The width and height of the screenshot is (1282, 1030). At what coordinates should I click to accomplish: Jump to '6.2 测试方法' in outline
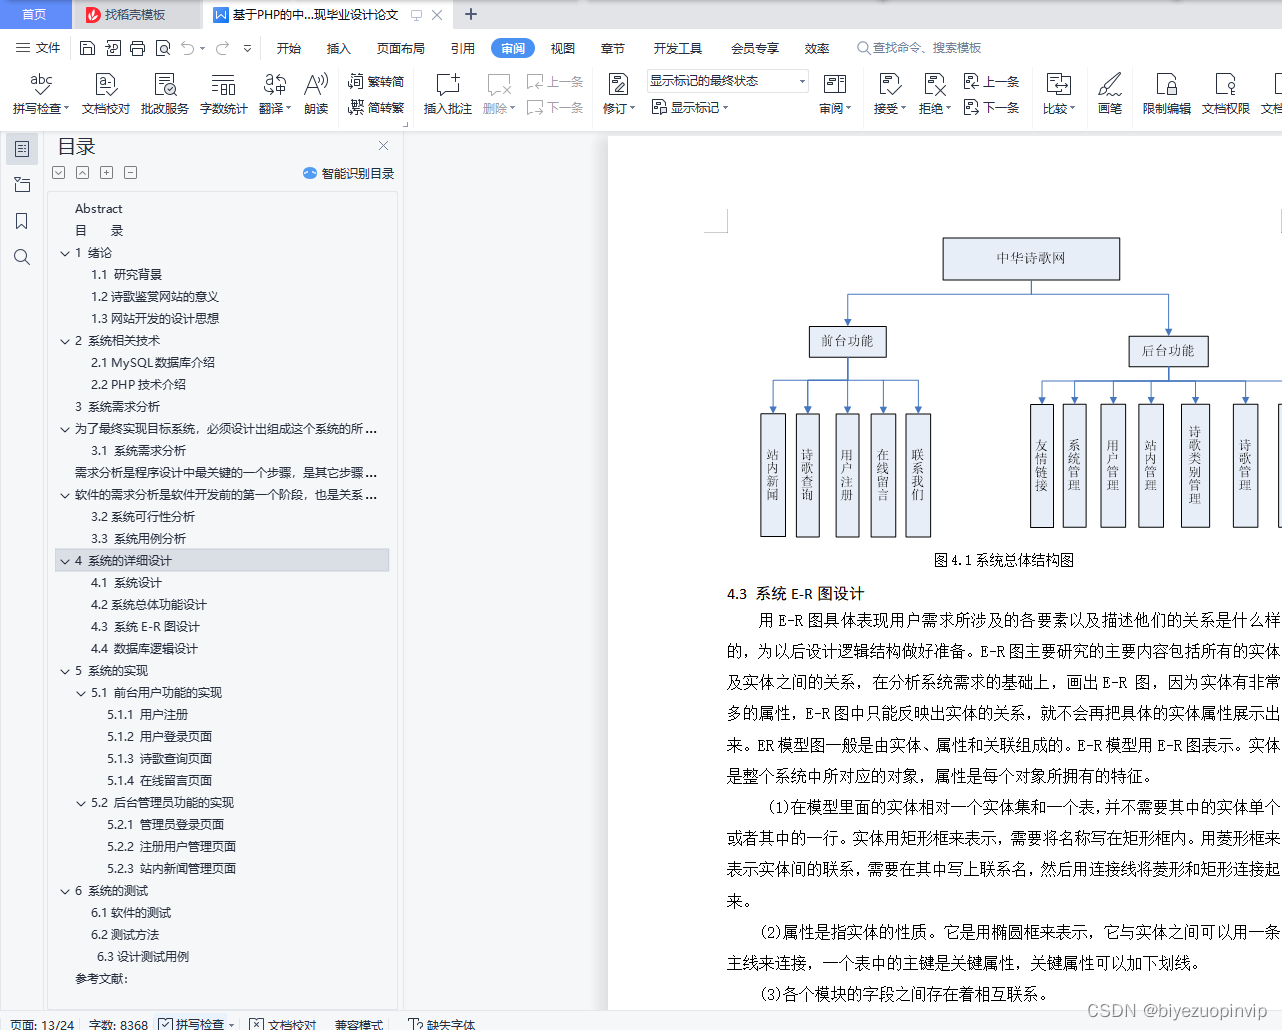pos(125,935)
